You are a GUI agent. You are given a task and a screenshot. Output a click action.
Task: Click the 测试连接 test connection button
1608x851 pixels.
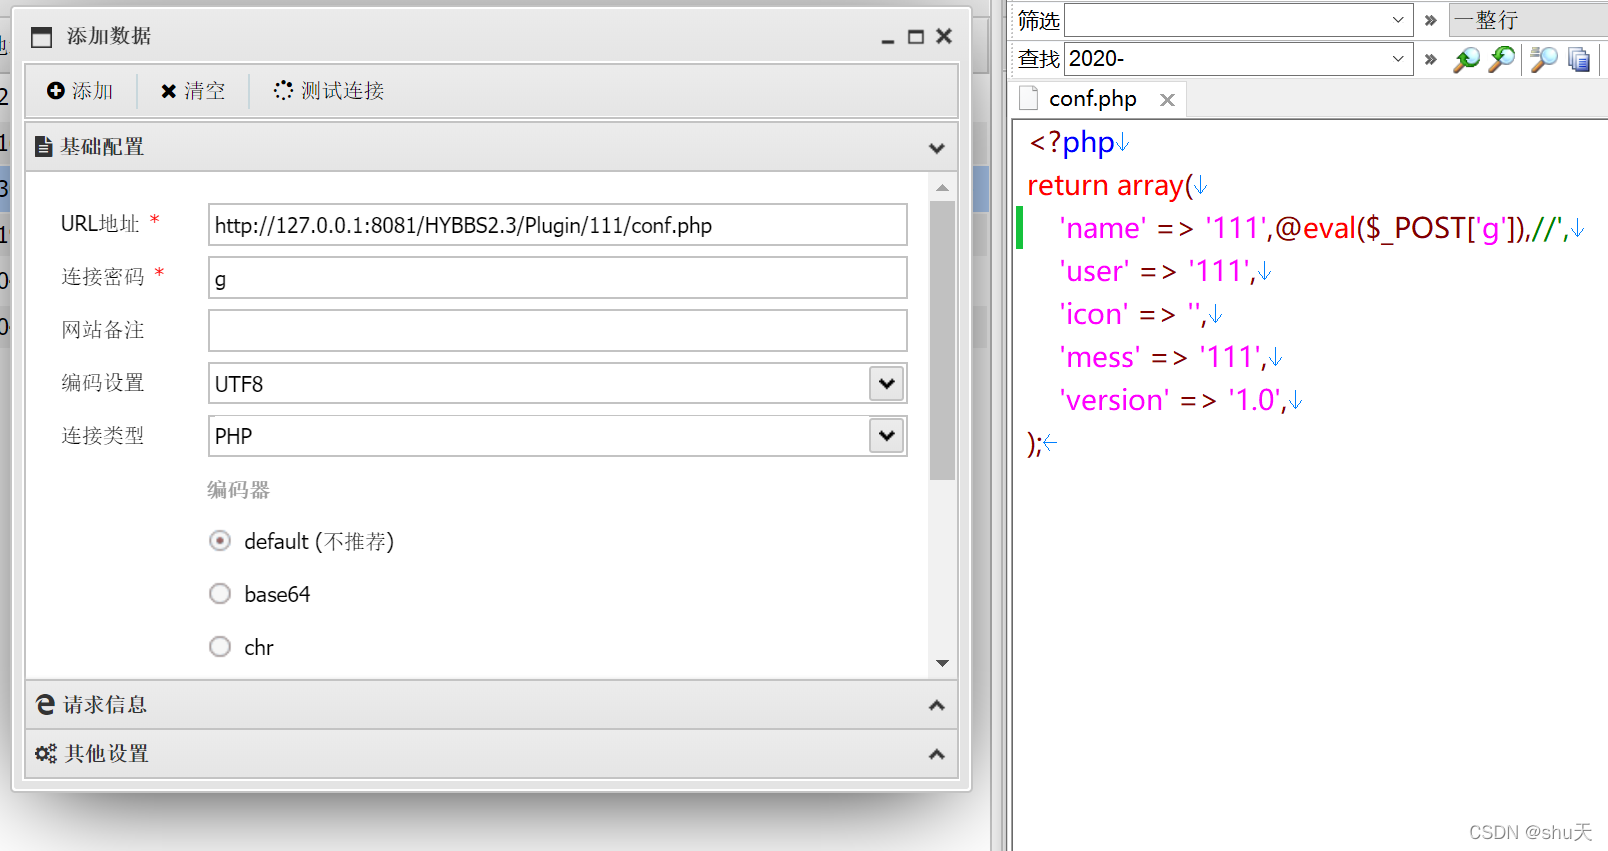[x=329, y=91]
